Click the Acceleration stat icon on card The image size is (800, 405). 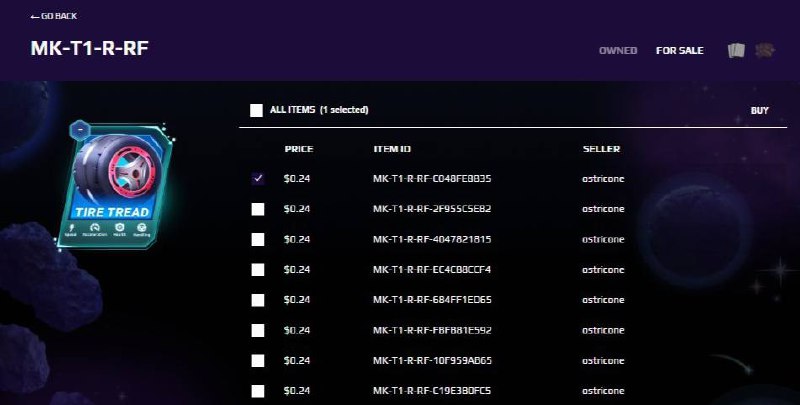click(x=94, y=227)
